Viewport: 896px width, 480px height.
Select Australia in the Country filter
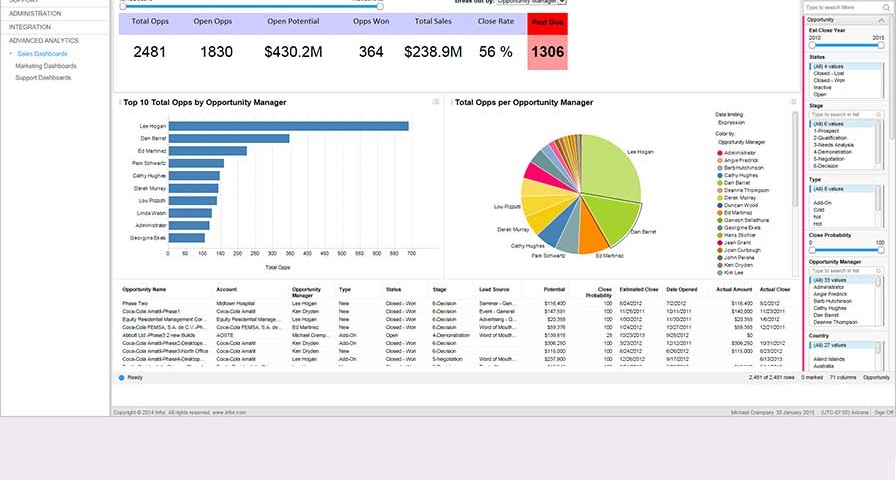(823, 366)
